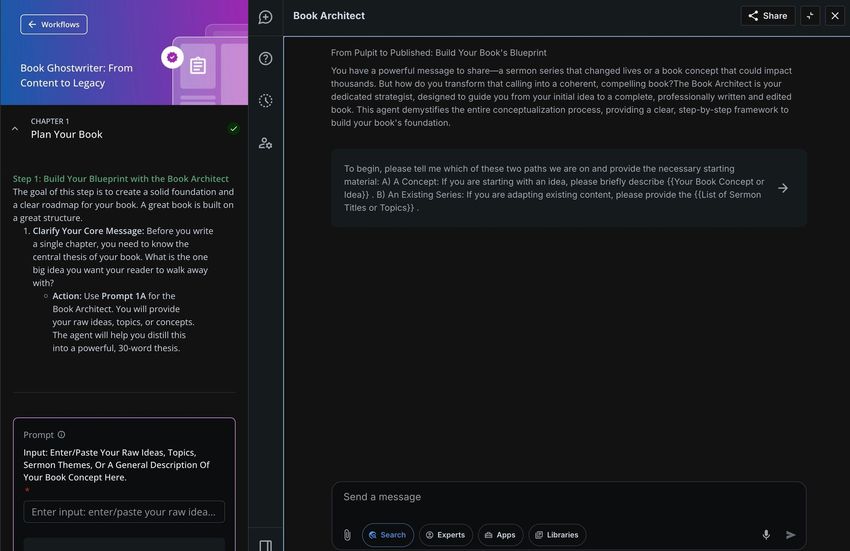Click the clipboard icon in the banner

tap(198, 66)
